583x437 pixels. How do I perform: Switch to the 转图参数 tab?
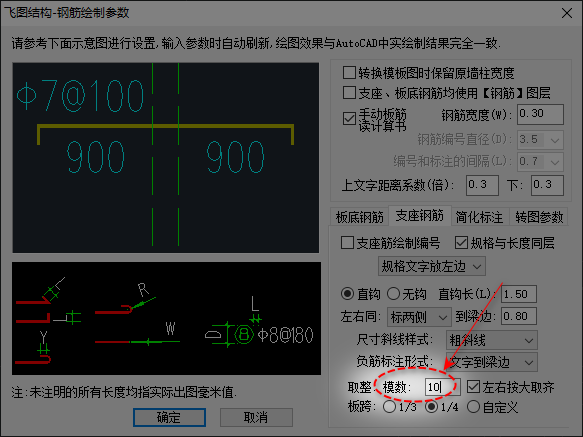(539, 217)
